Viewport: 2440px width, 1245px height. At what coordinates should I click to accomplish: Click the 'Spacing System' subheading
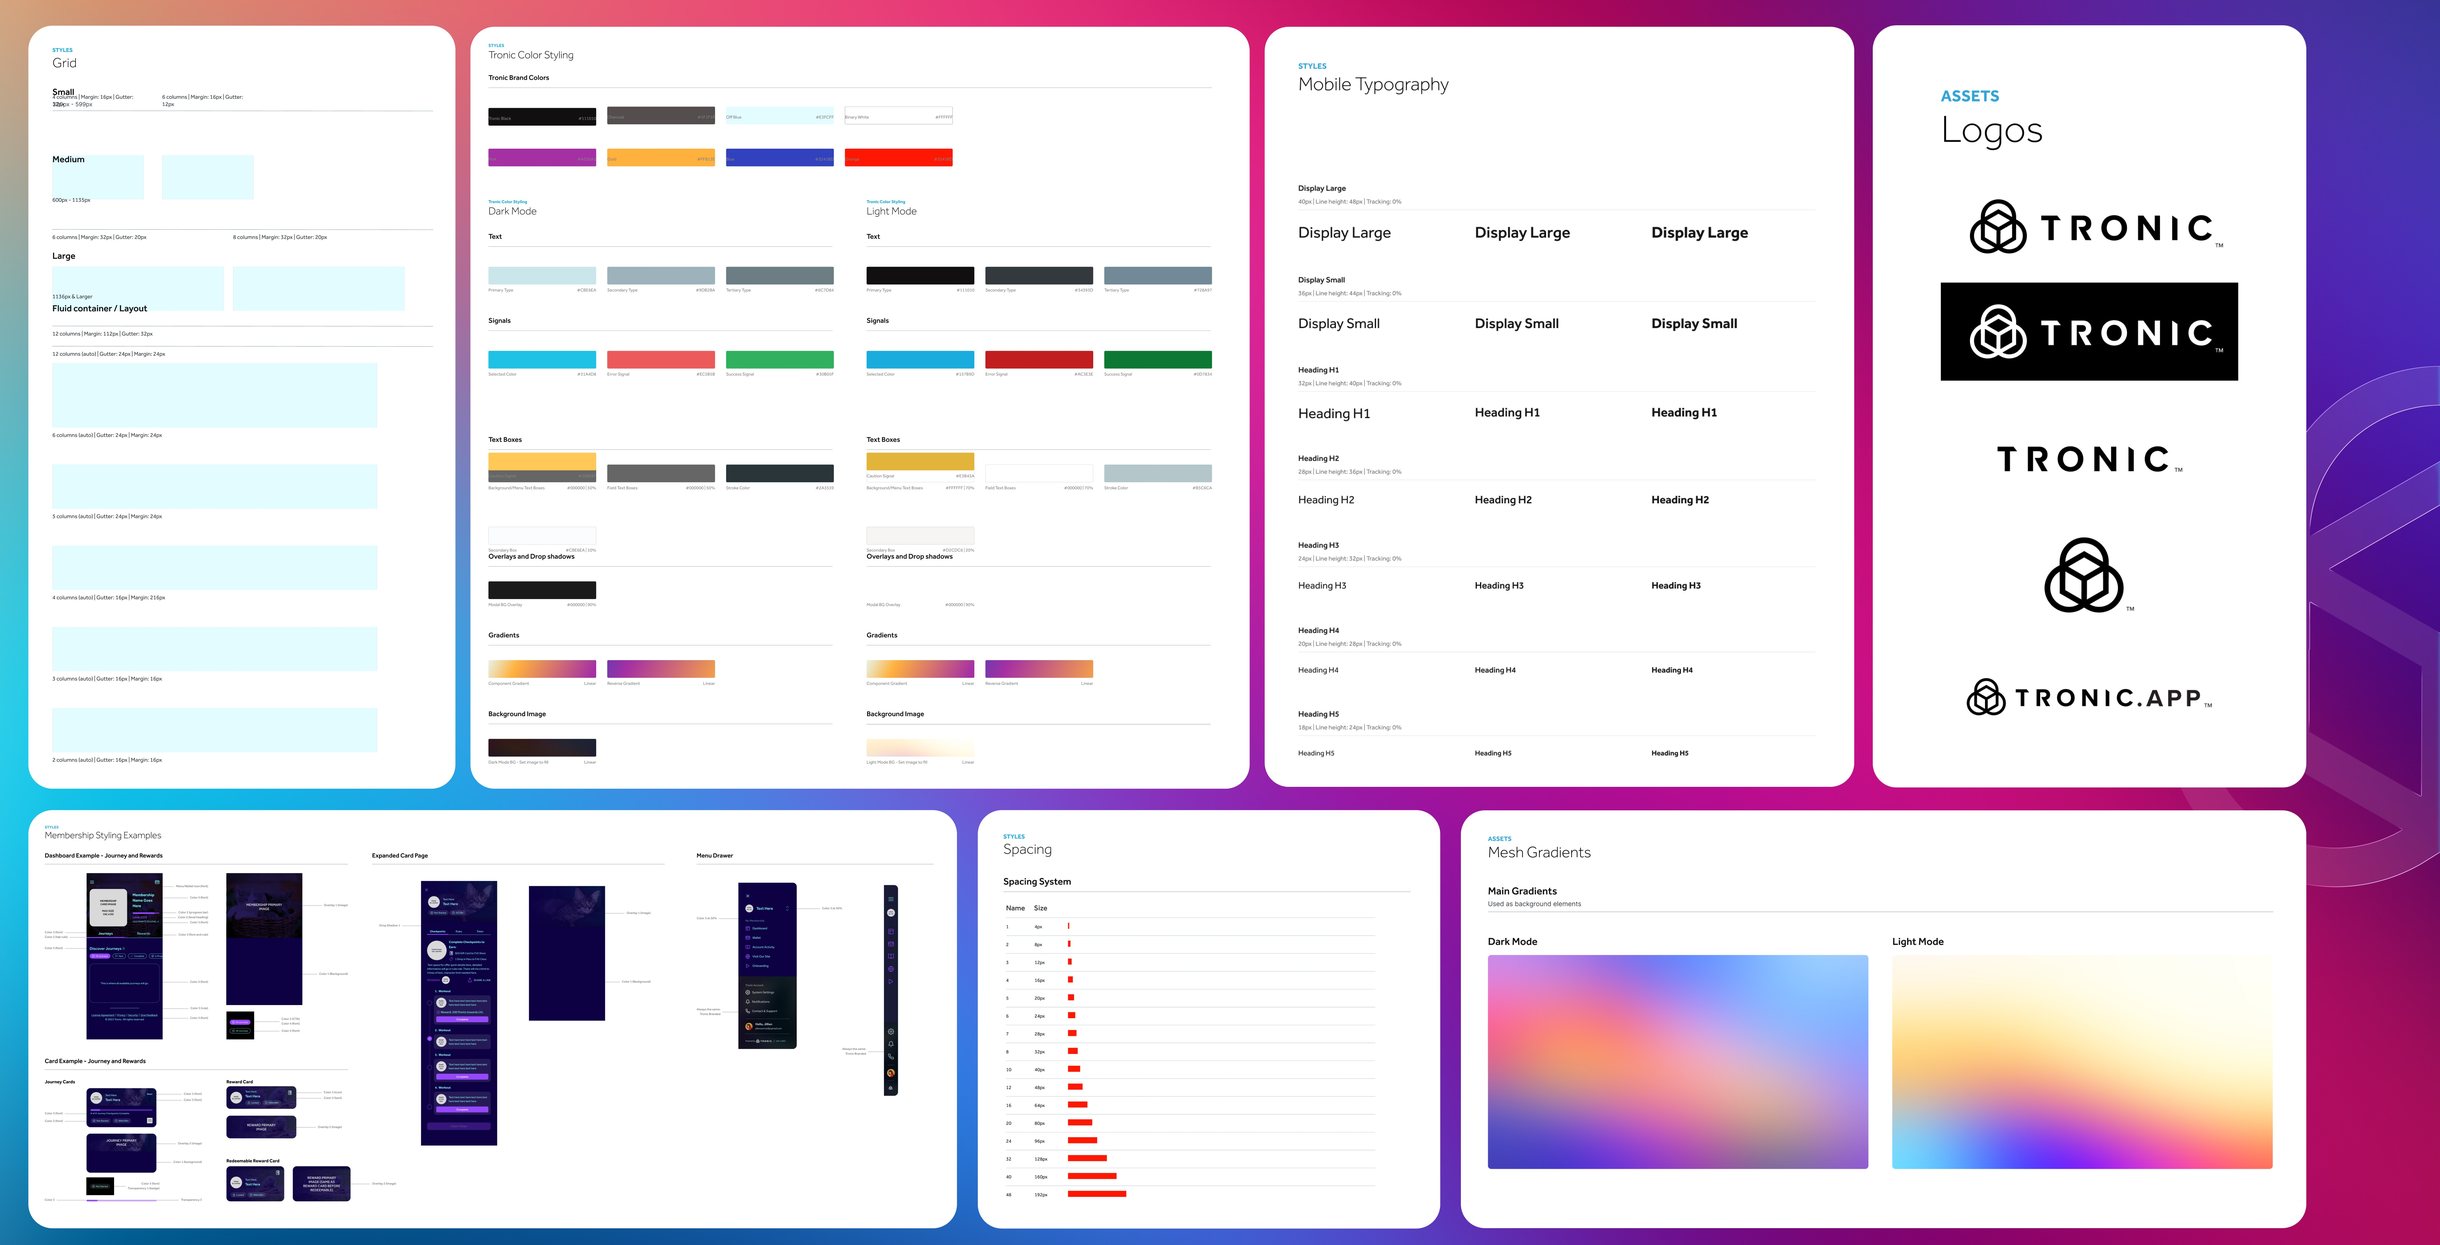[x=1037, y=882]
